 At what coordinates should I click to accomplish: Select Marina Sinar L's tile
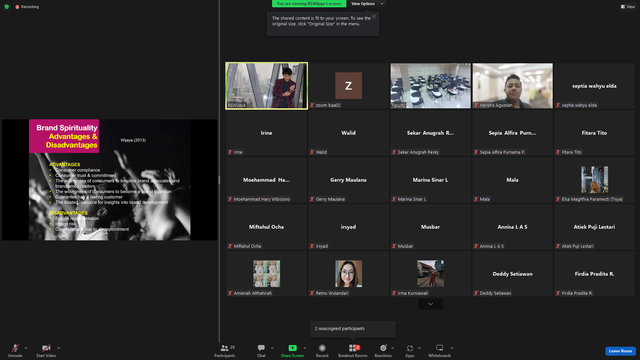point(430,180)
